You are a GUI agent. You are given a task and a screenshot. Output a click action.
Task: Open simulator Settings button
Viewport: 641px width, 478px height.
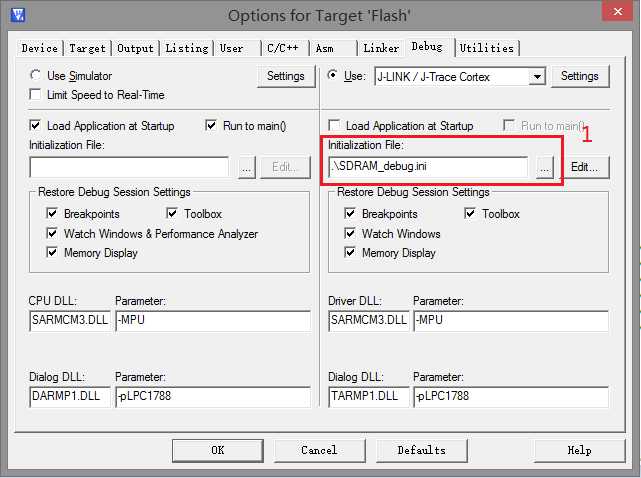pyautogui.click(x=286, y=76)
